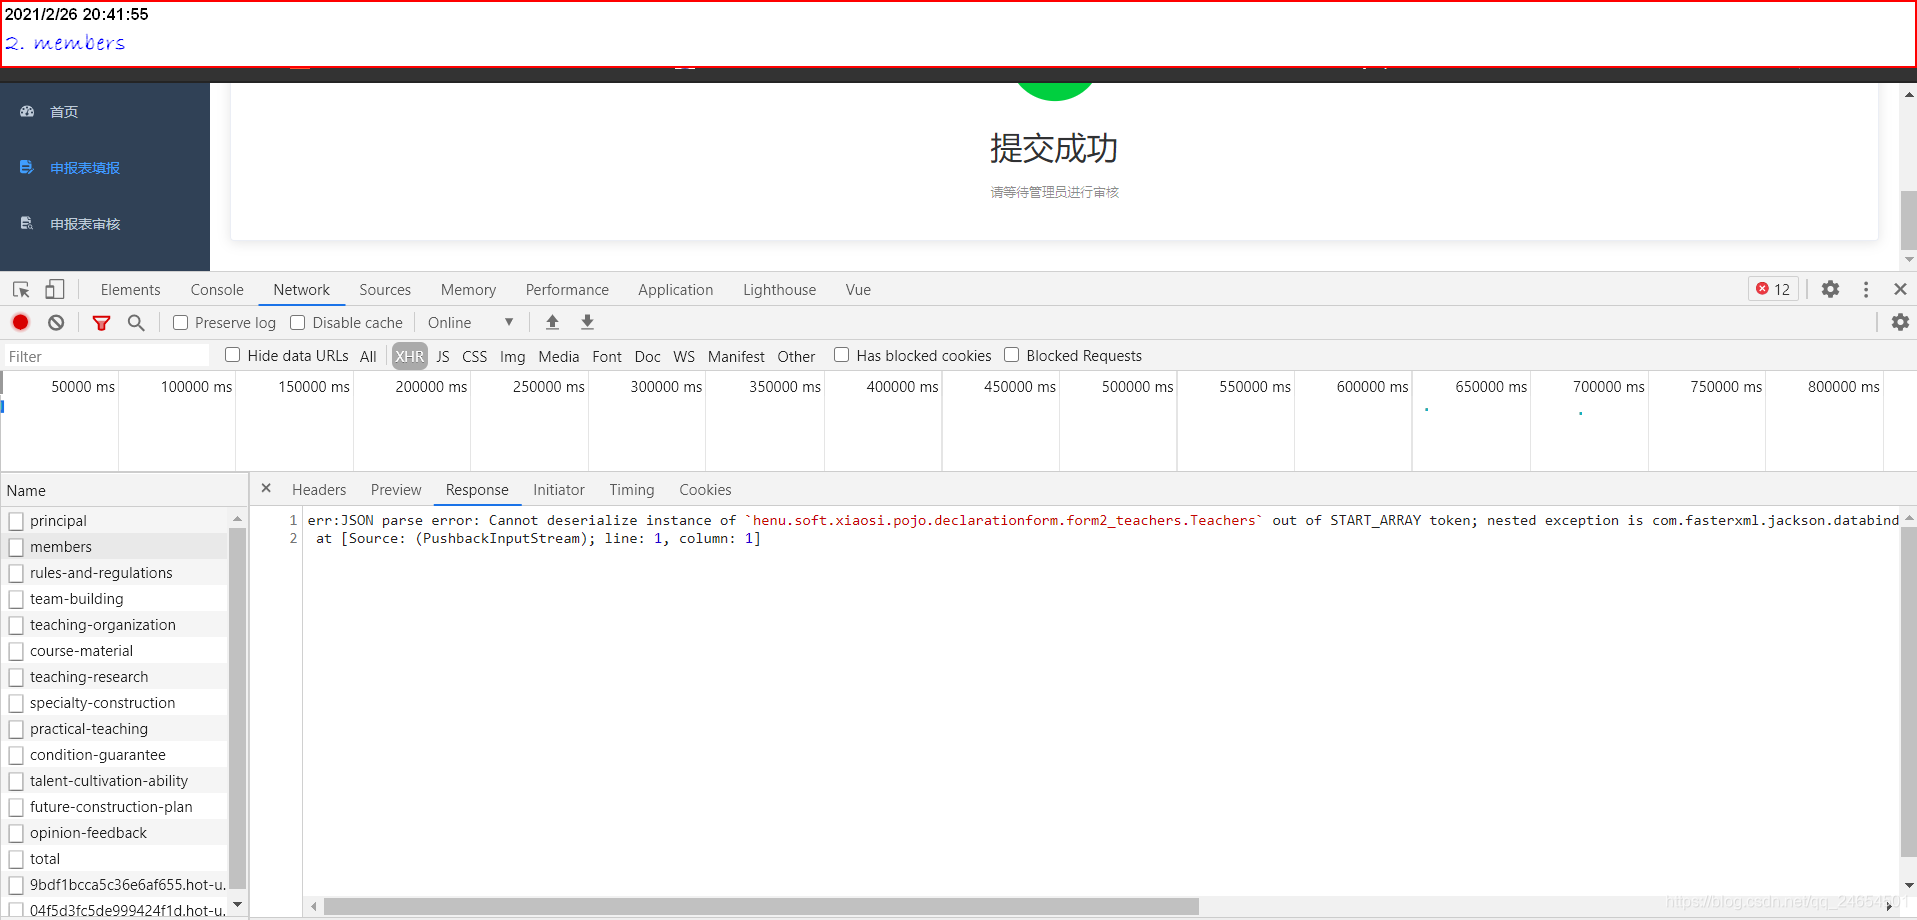Select the members request row
Screen dimensions: 1917x920
click(x=115, y=546)
